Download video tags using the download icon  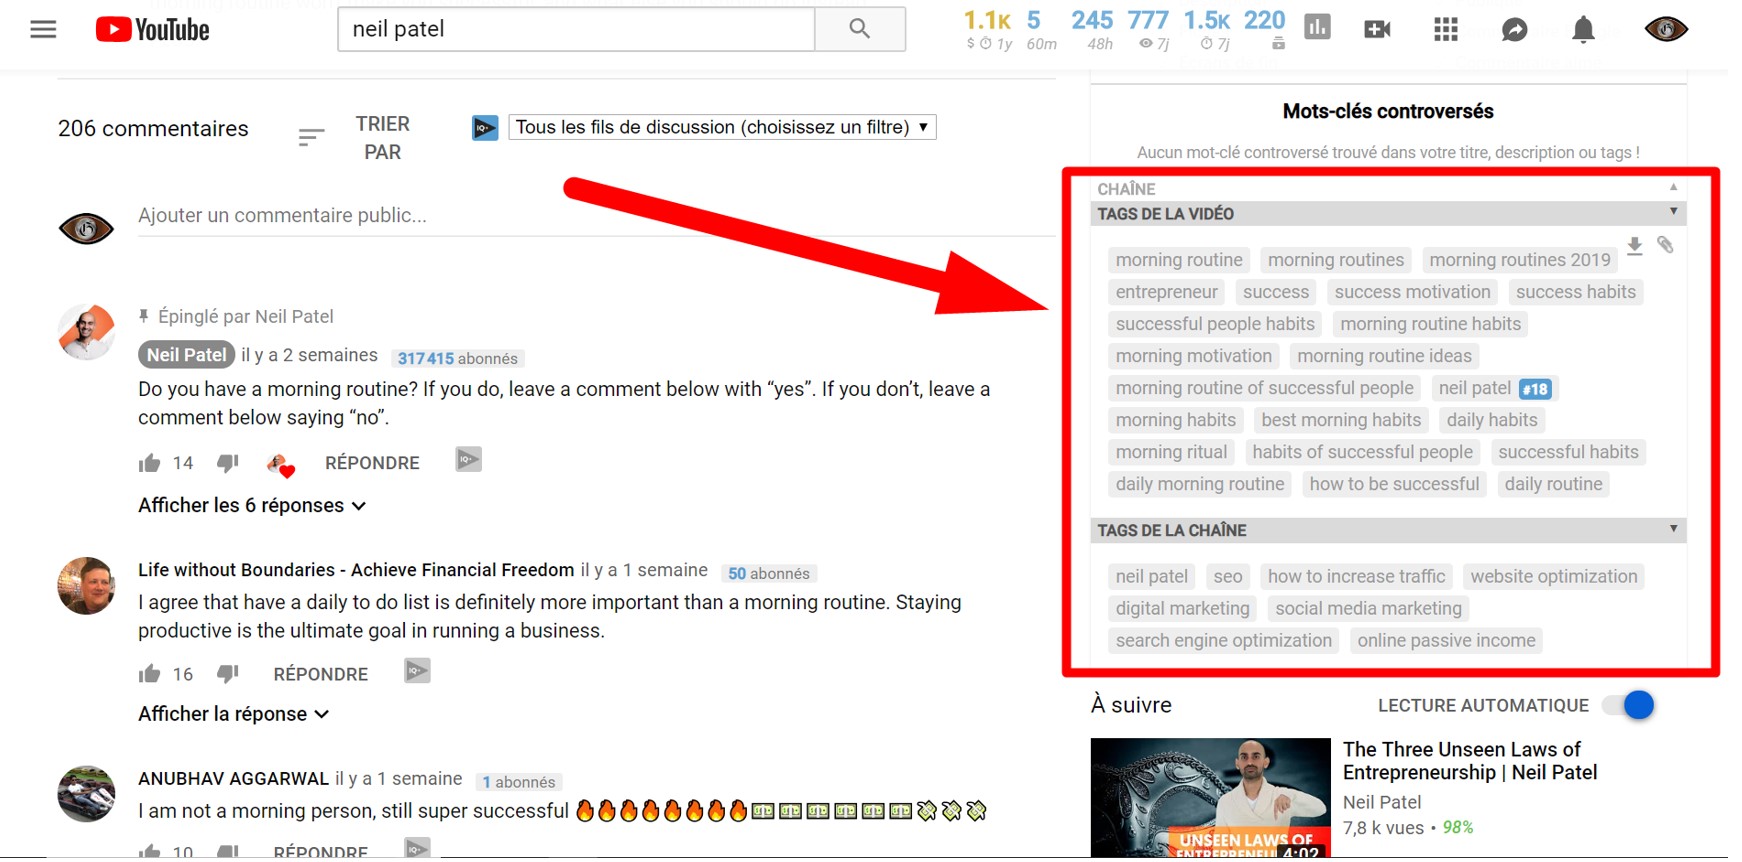(x=1635, y=245)
